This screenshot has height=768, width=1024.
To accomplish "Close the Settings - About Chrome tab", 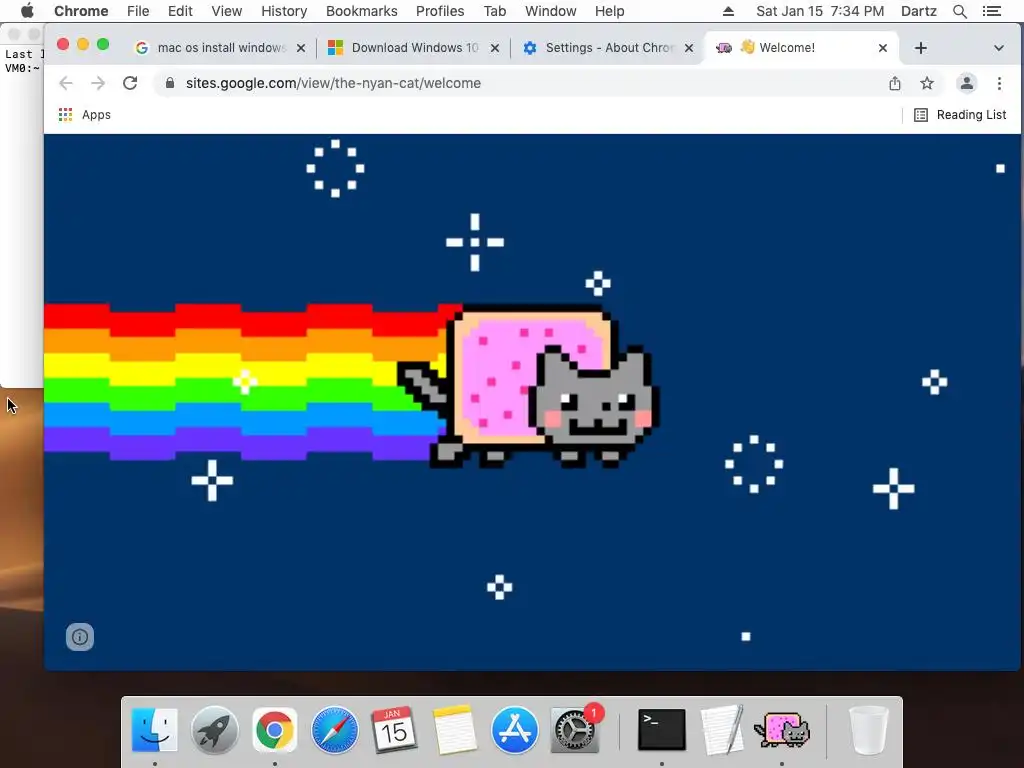I will 689,48.
